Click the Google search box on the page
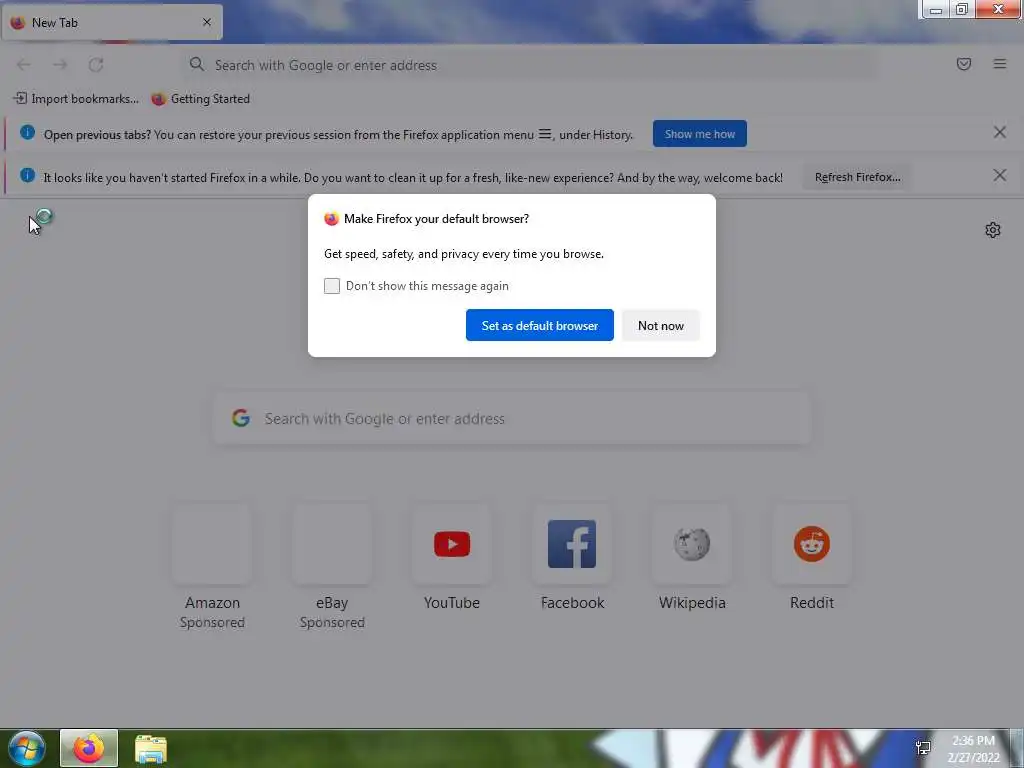This screenshot has width=1024, height=768. point(512,419)
